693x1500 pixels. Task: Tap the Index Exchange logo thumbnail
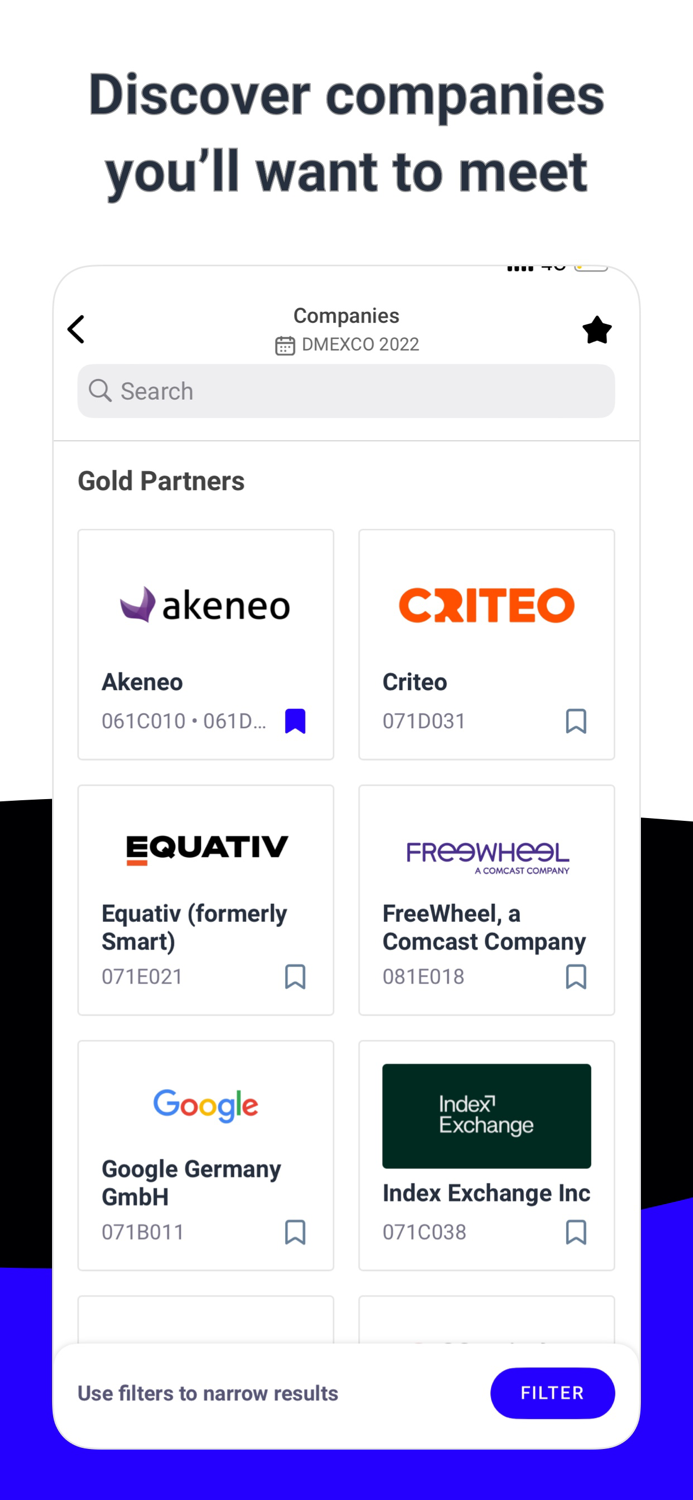click(487, 1116)
